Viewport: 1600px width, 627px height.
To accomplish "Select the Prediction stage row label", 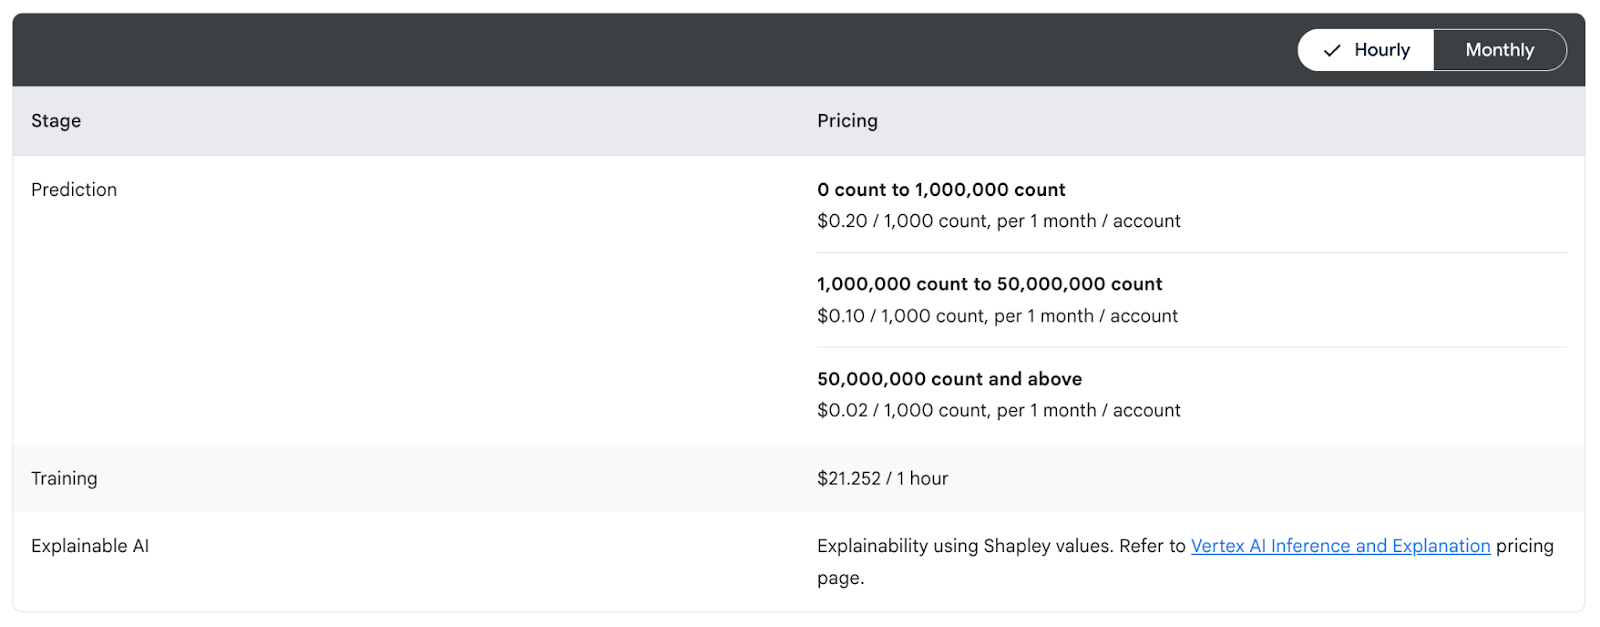I will point(74,190).
